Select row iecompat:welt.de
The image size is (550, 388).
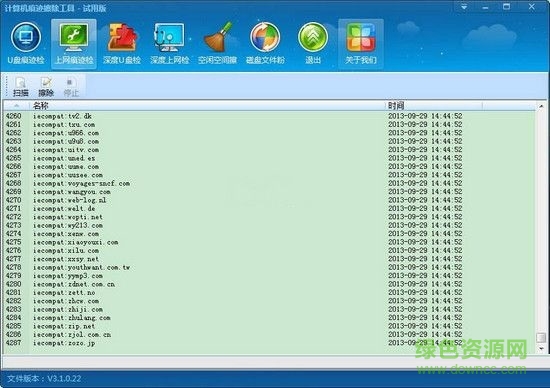coord(269,209)
